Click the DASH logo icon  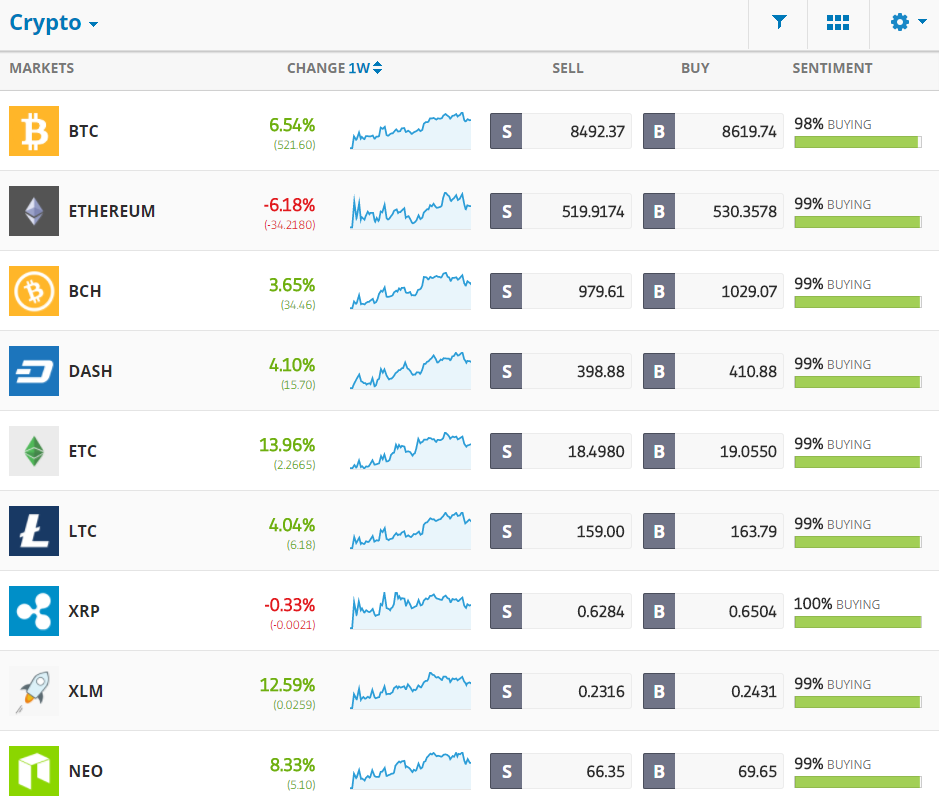34,371
